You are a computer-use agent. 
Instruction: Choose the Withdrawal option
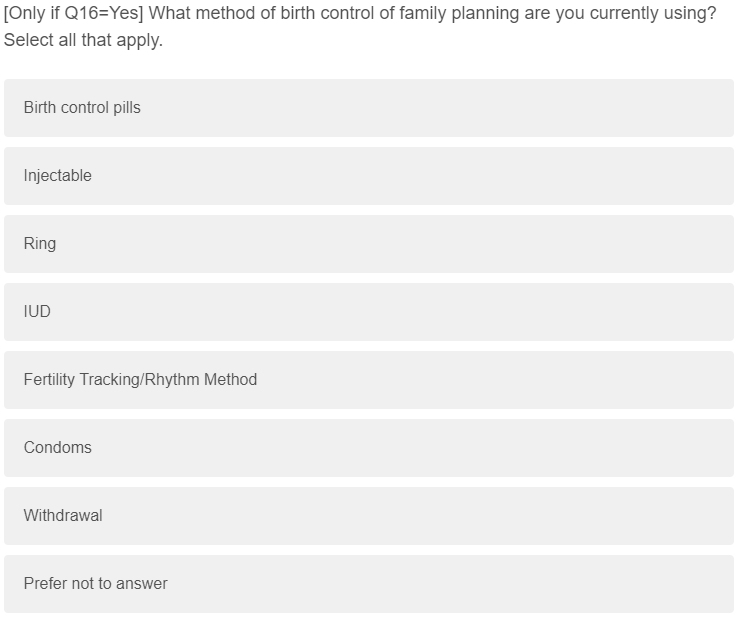click(368, 516)
